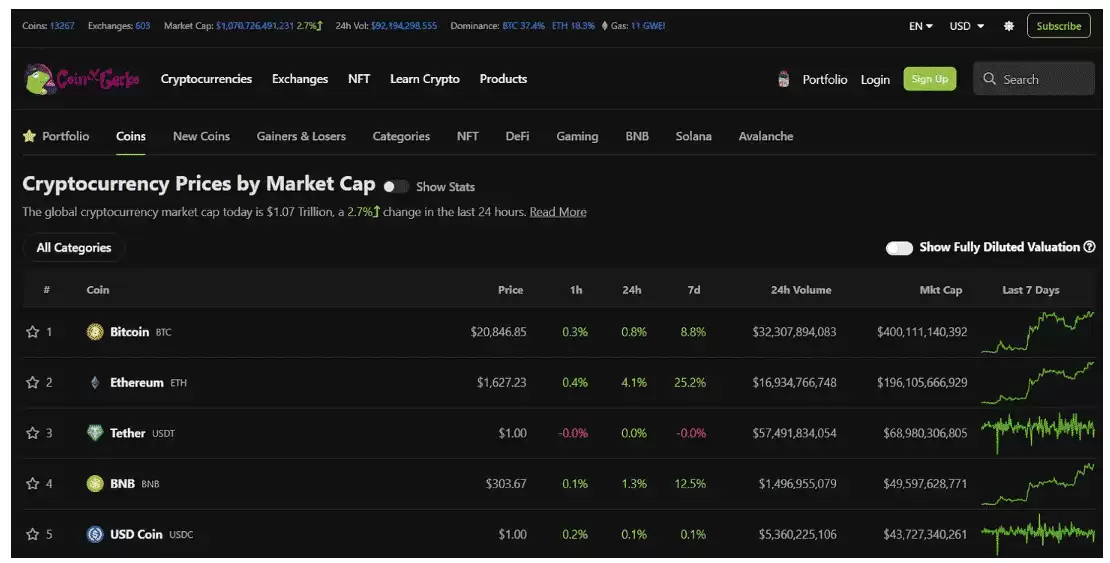Enable Show Fully Diluted Valuation toggle

coord(899,248)
